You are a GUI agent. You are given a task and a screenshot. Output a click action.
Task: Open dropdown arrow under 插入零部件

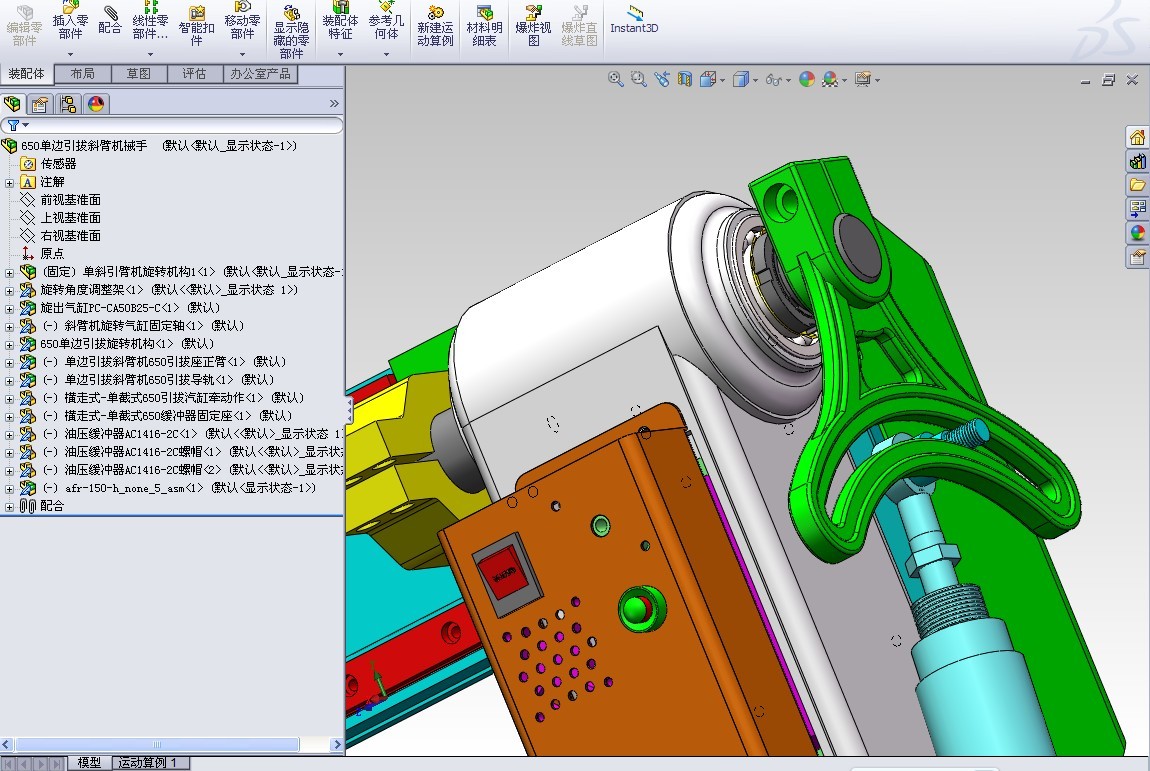pos(70,54)
